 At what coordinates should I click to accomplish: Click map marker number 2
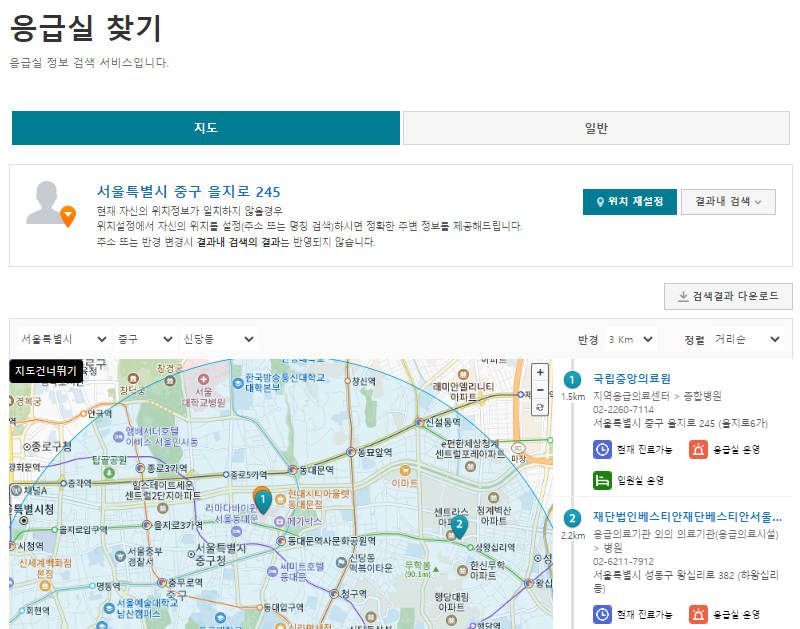(x=459, y=525)
